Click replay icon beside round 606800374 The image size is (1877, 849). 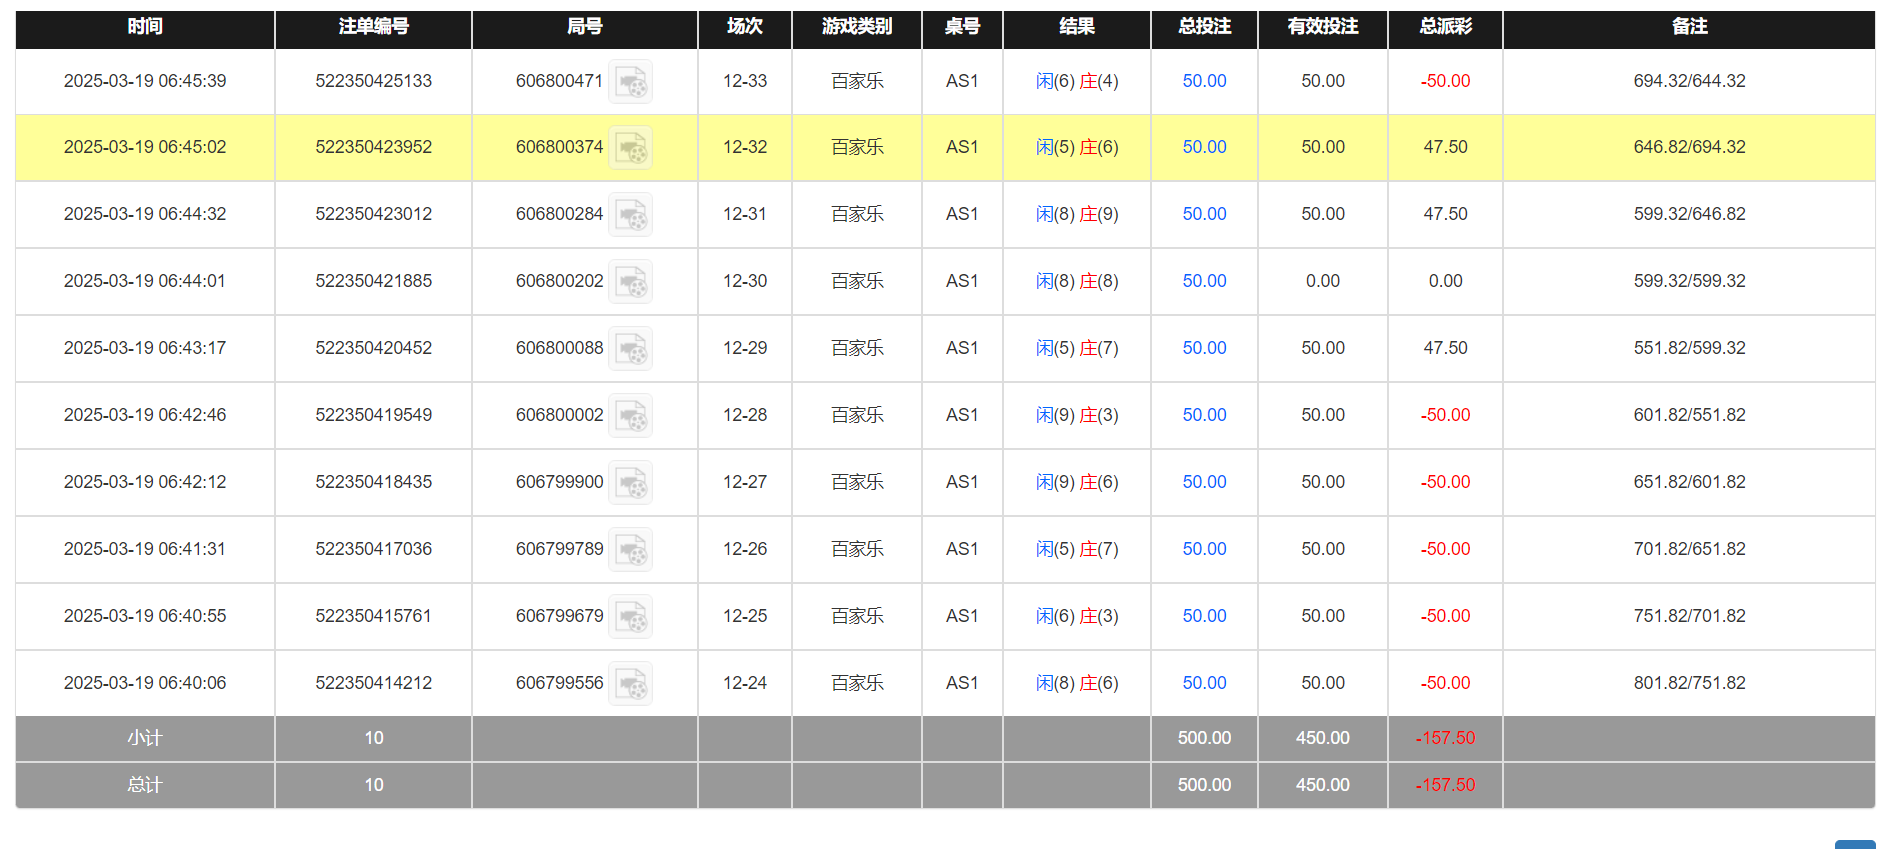tap(630, 148)
